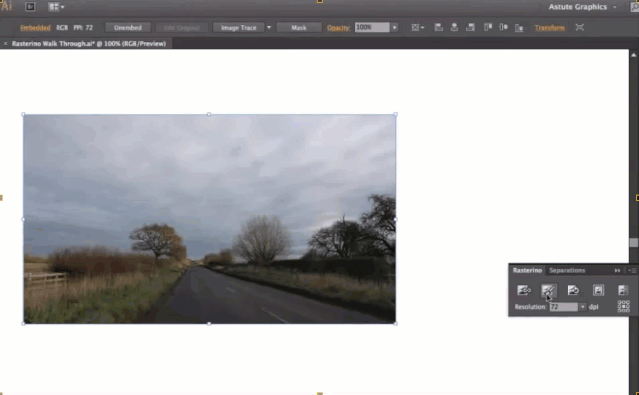Click the last Rasterino image split icon
The width and height of the screenshot is (639, 395).
pyautogui.click(x=622, y=290)
